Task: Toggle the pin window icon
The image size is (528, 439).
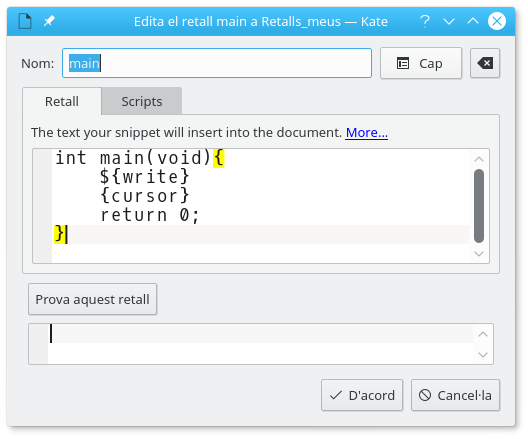Action: 49,22
